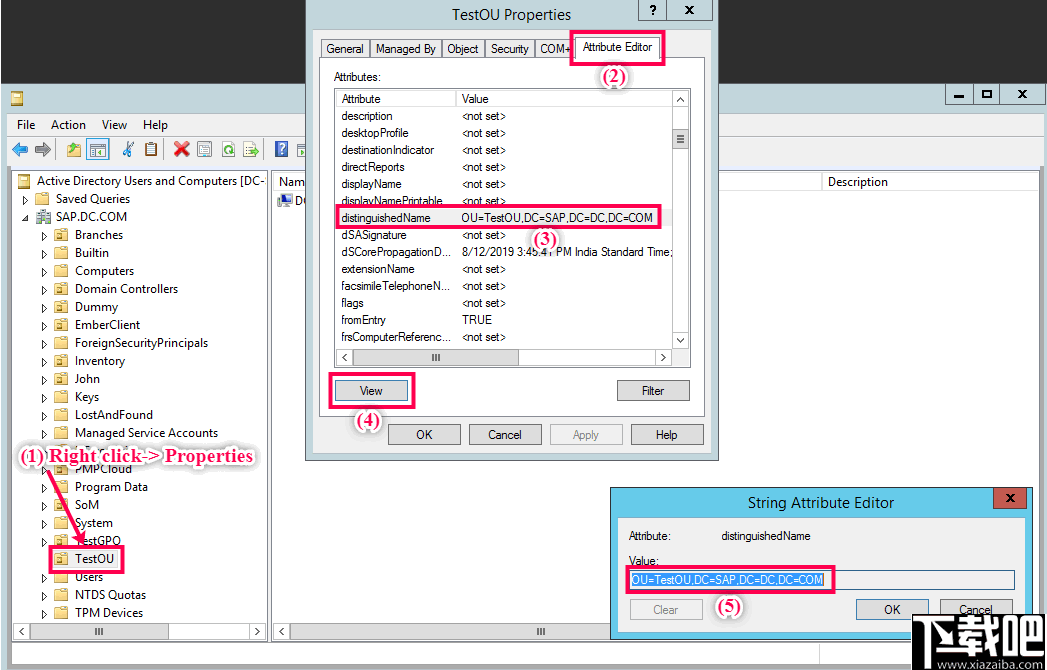This screenshot has width=1047, height=670.
Task: Toggle the Show/Hide Console Tree icon
Action: (x=96, y=149)
